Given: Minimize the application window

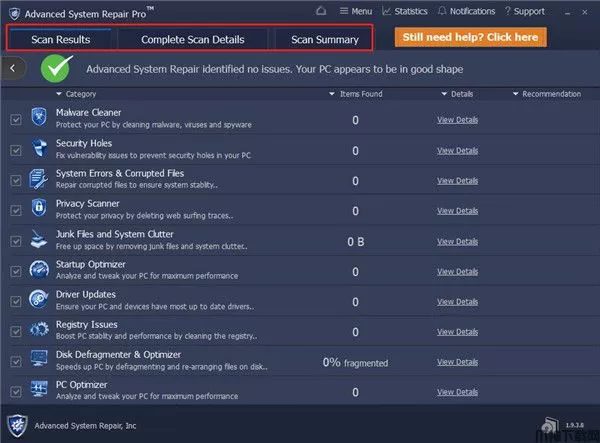Looking at the screenshot, I should coord(567,12).
